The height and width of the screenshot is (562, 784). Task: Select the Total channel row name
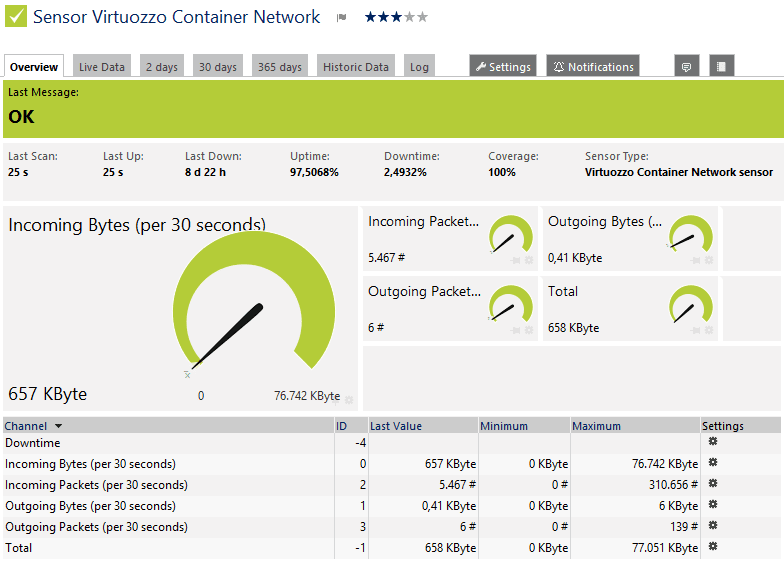(18, 548)
